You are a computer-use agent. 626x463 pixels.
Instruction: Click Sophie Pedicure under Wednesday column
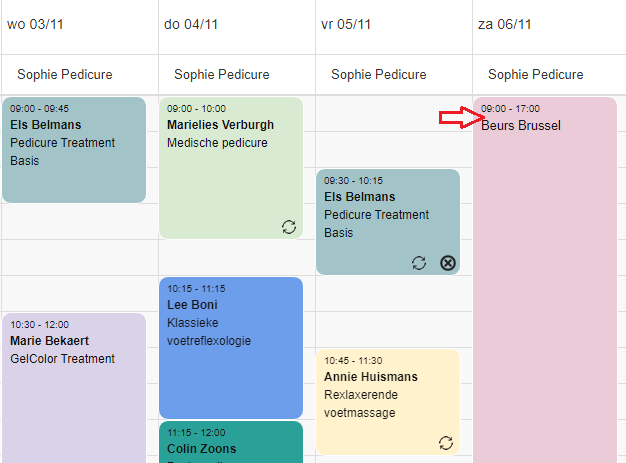(x=65, y=75)
